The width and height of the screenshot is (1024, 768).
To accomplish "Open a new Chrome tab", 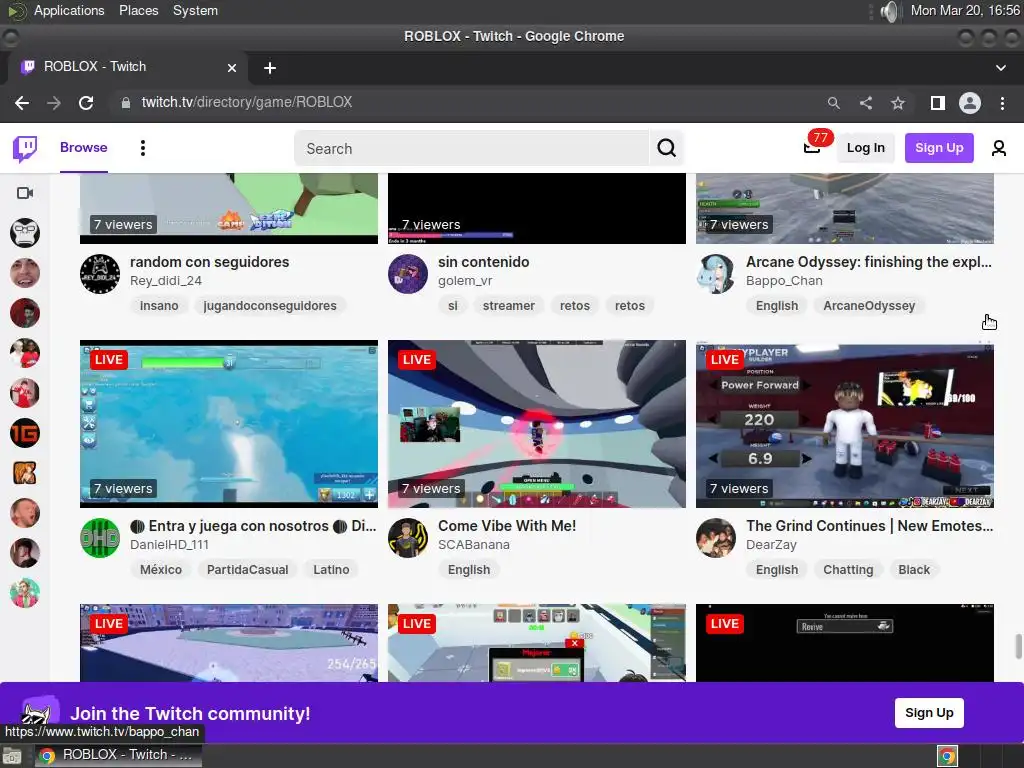I will click(x=270, y=68).
